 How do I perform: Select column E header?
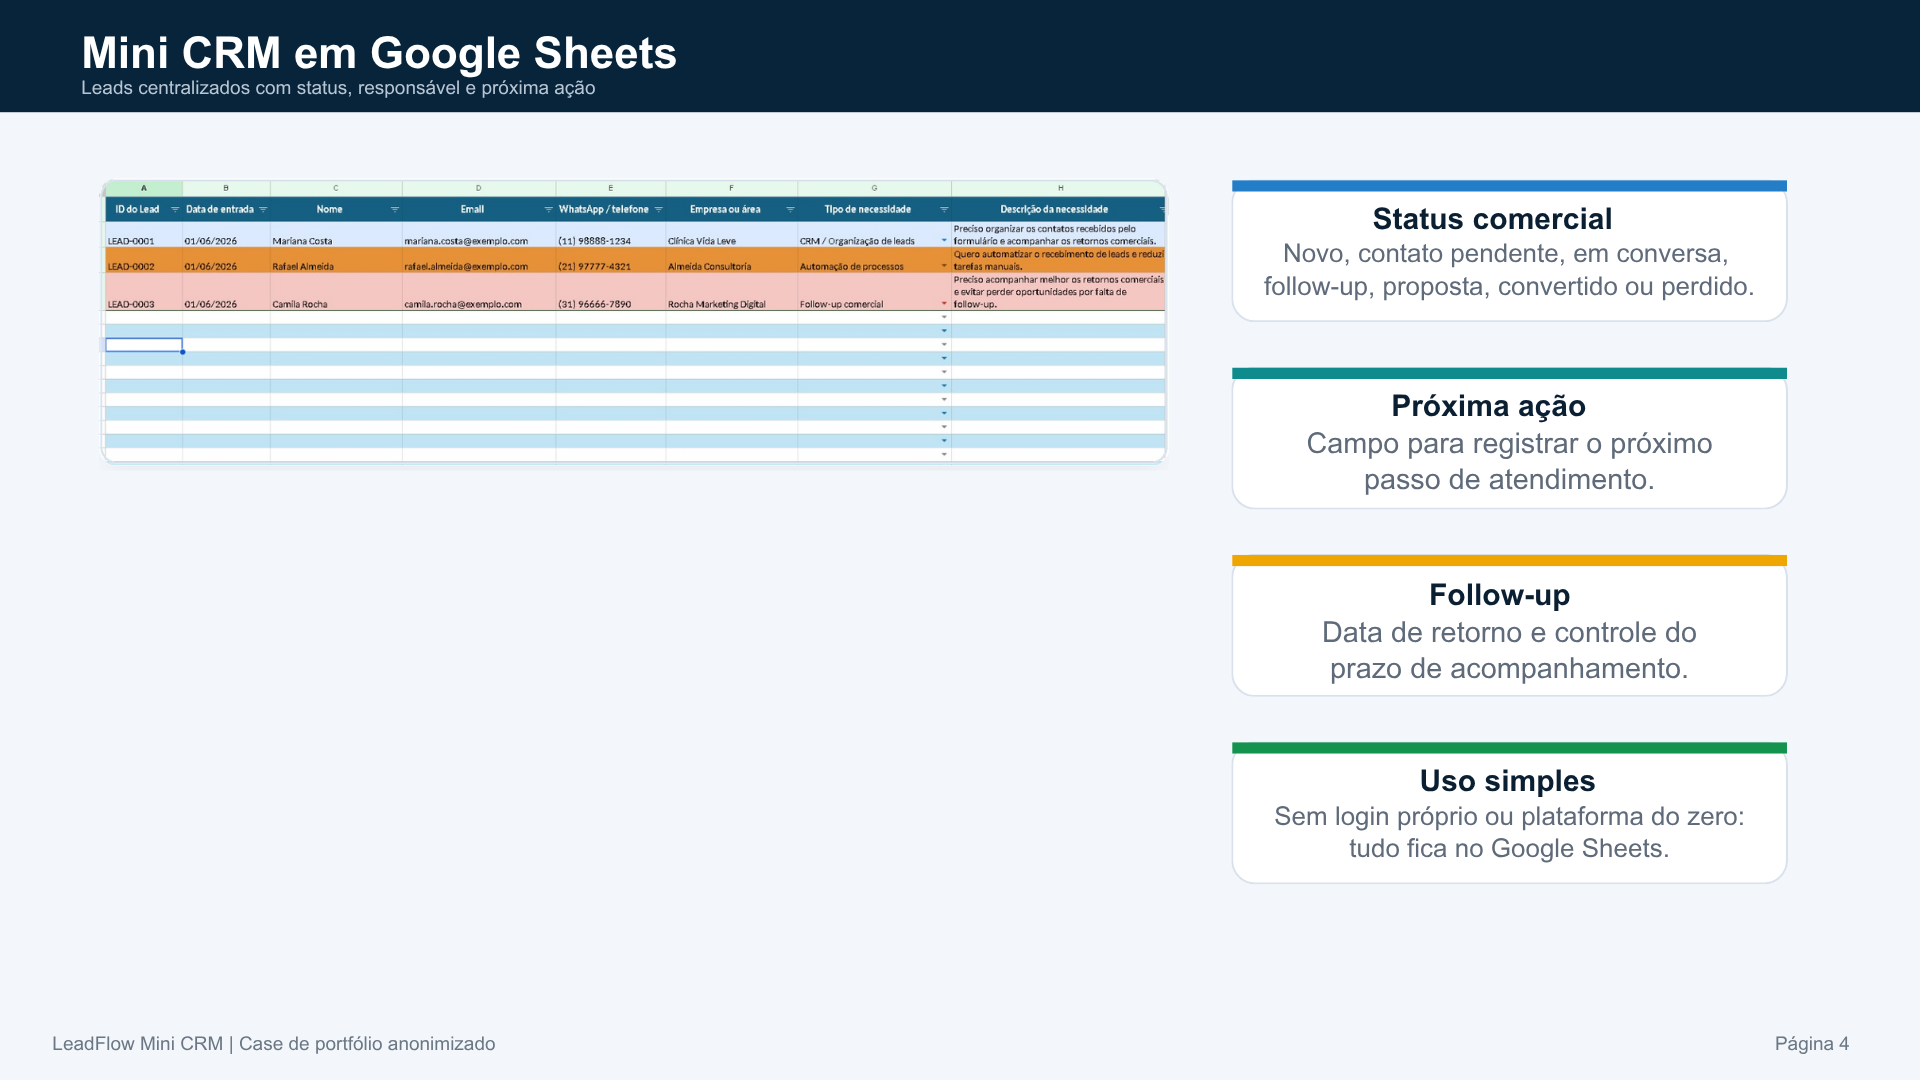click(x=611, y=188)
